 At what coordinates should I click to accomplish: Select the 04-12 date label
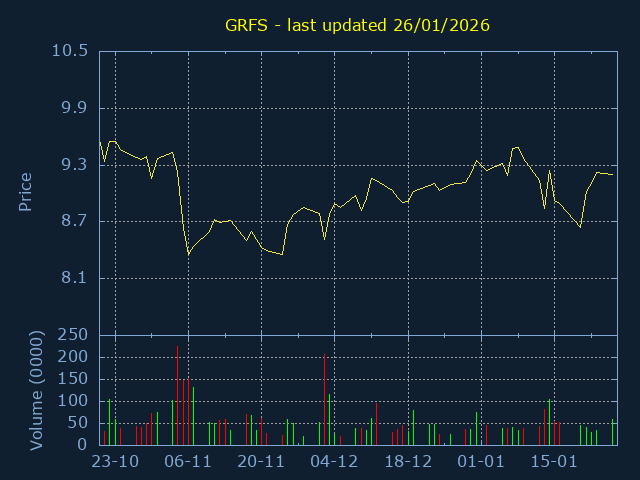coord(334,462)
